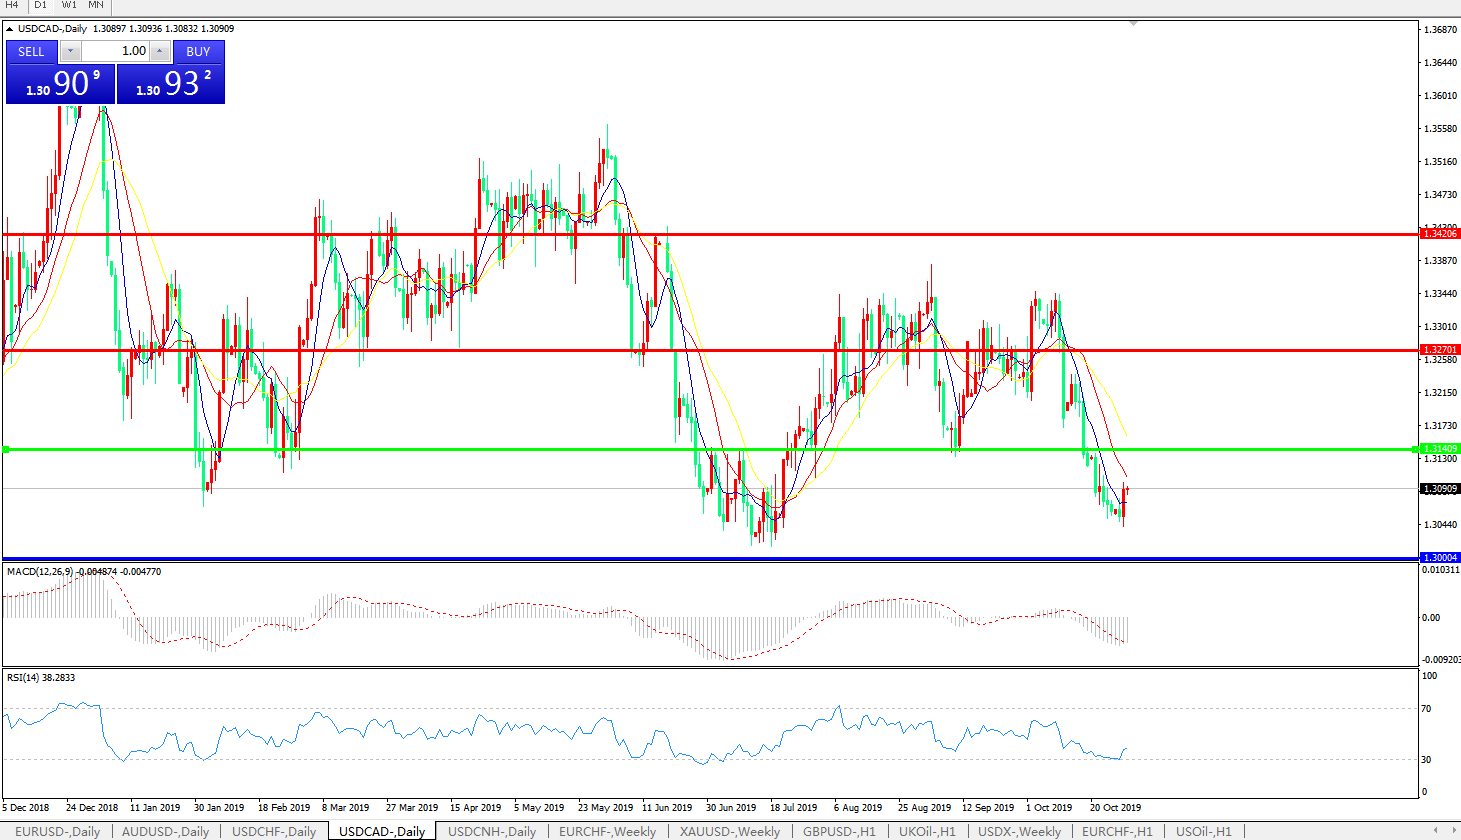Select the D1 timeframe button
The height and width of the screenshot is (840, 1461).
(41, 5)
